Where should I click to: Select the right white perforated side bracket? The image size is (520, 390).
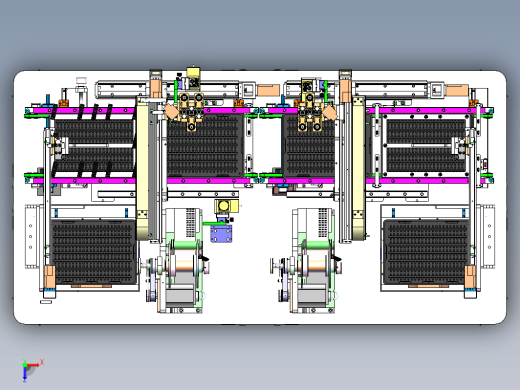coord(488,236)
